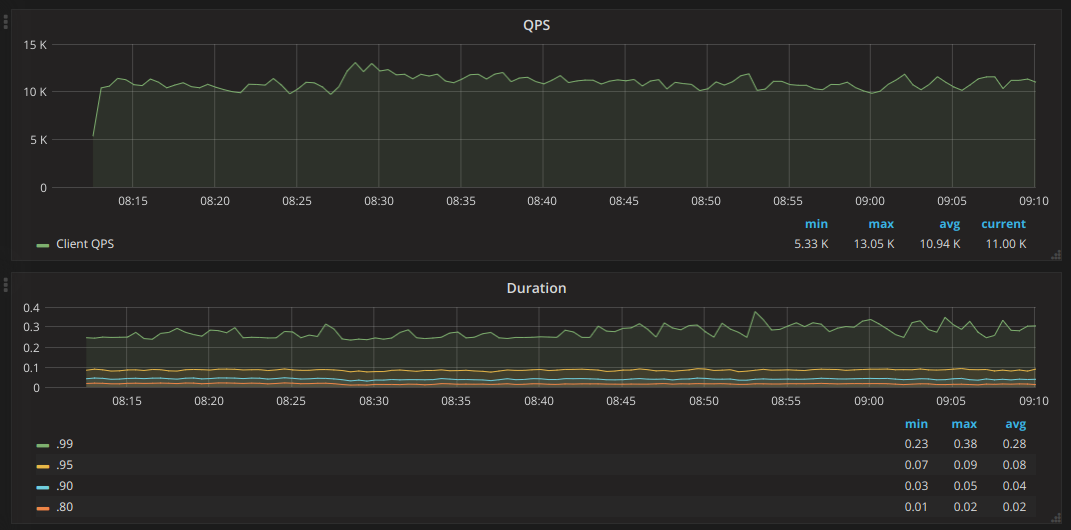Select the 0.01 min value in the .80 row
This screenshot has width=1071, height=530.
tap(917, 507)
